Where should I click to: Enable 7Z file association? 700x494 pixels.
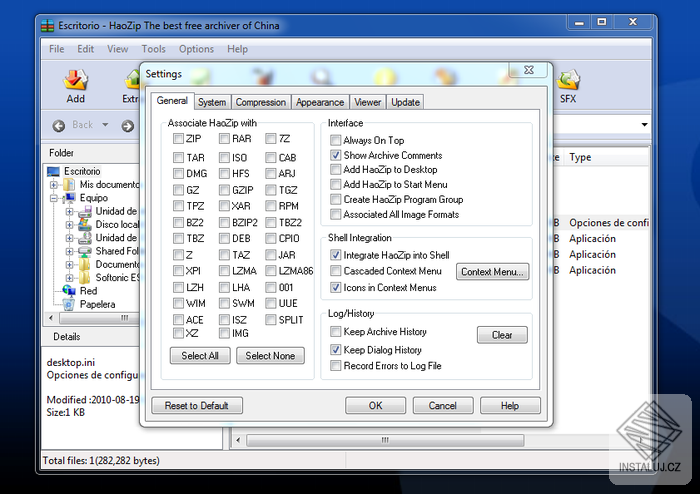tap(271, 139)
